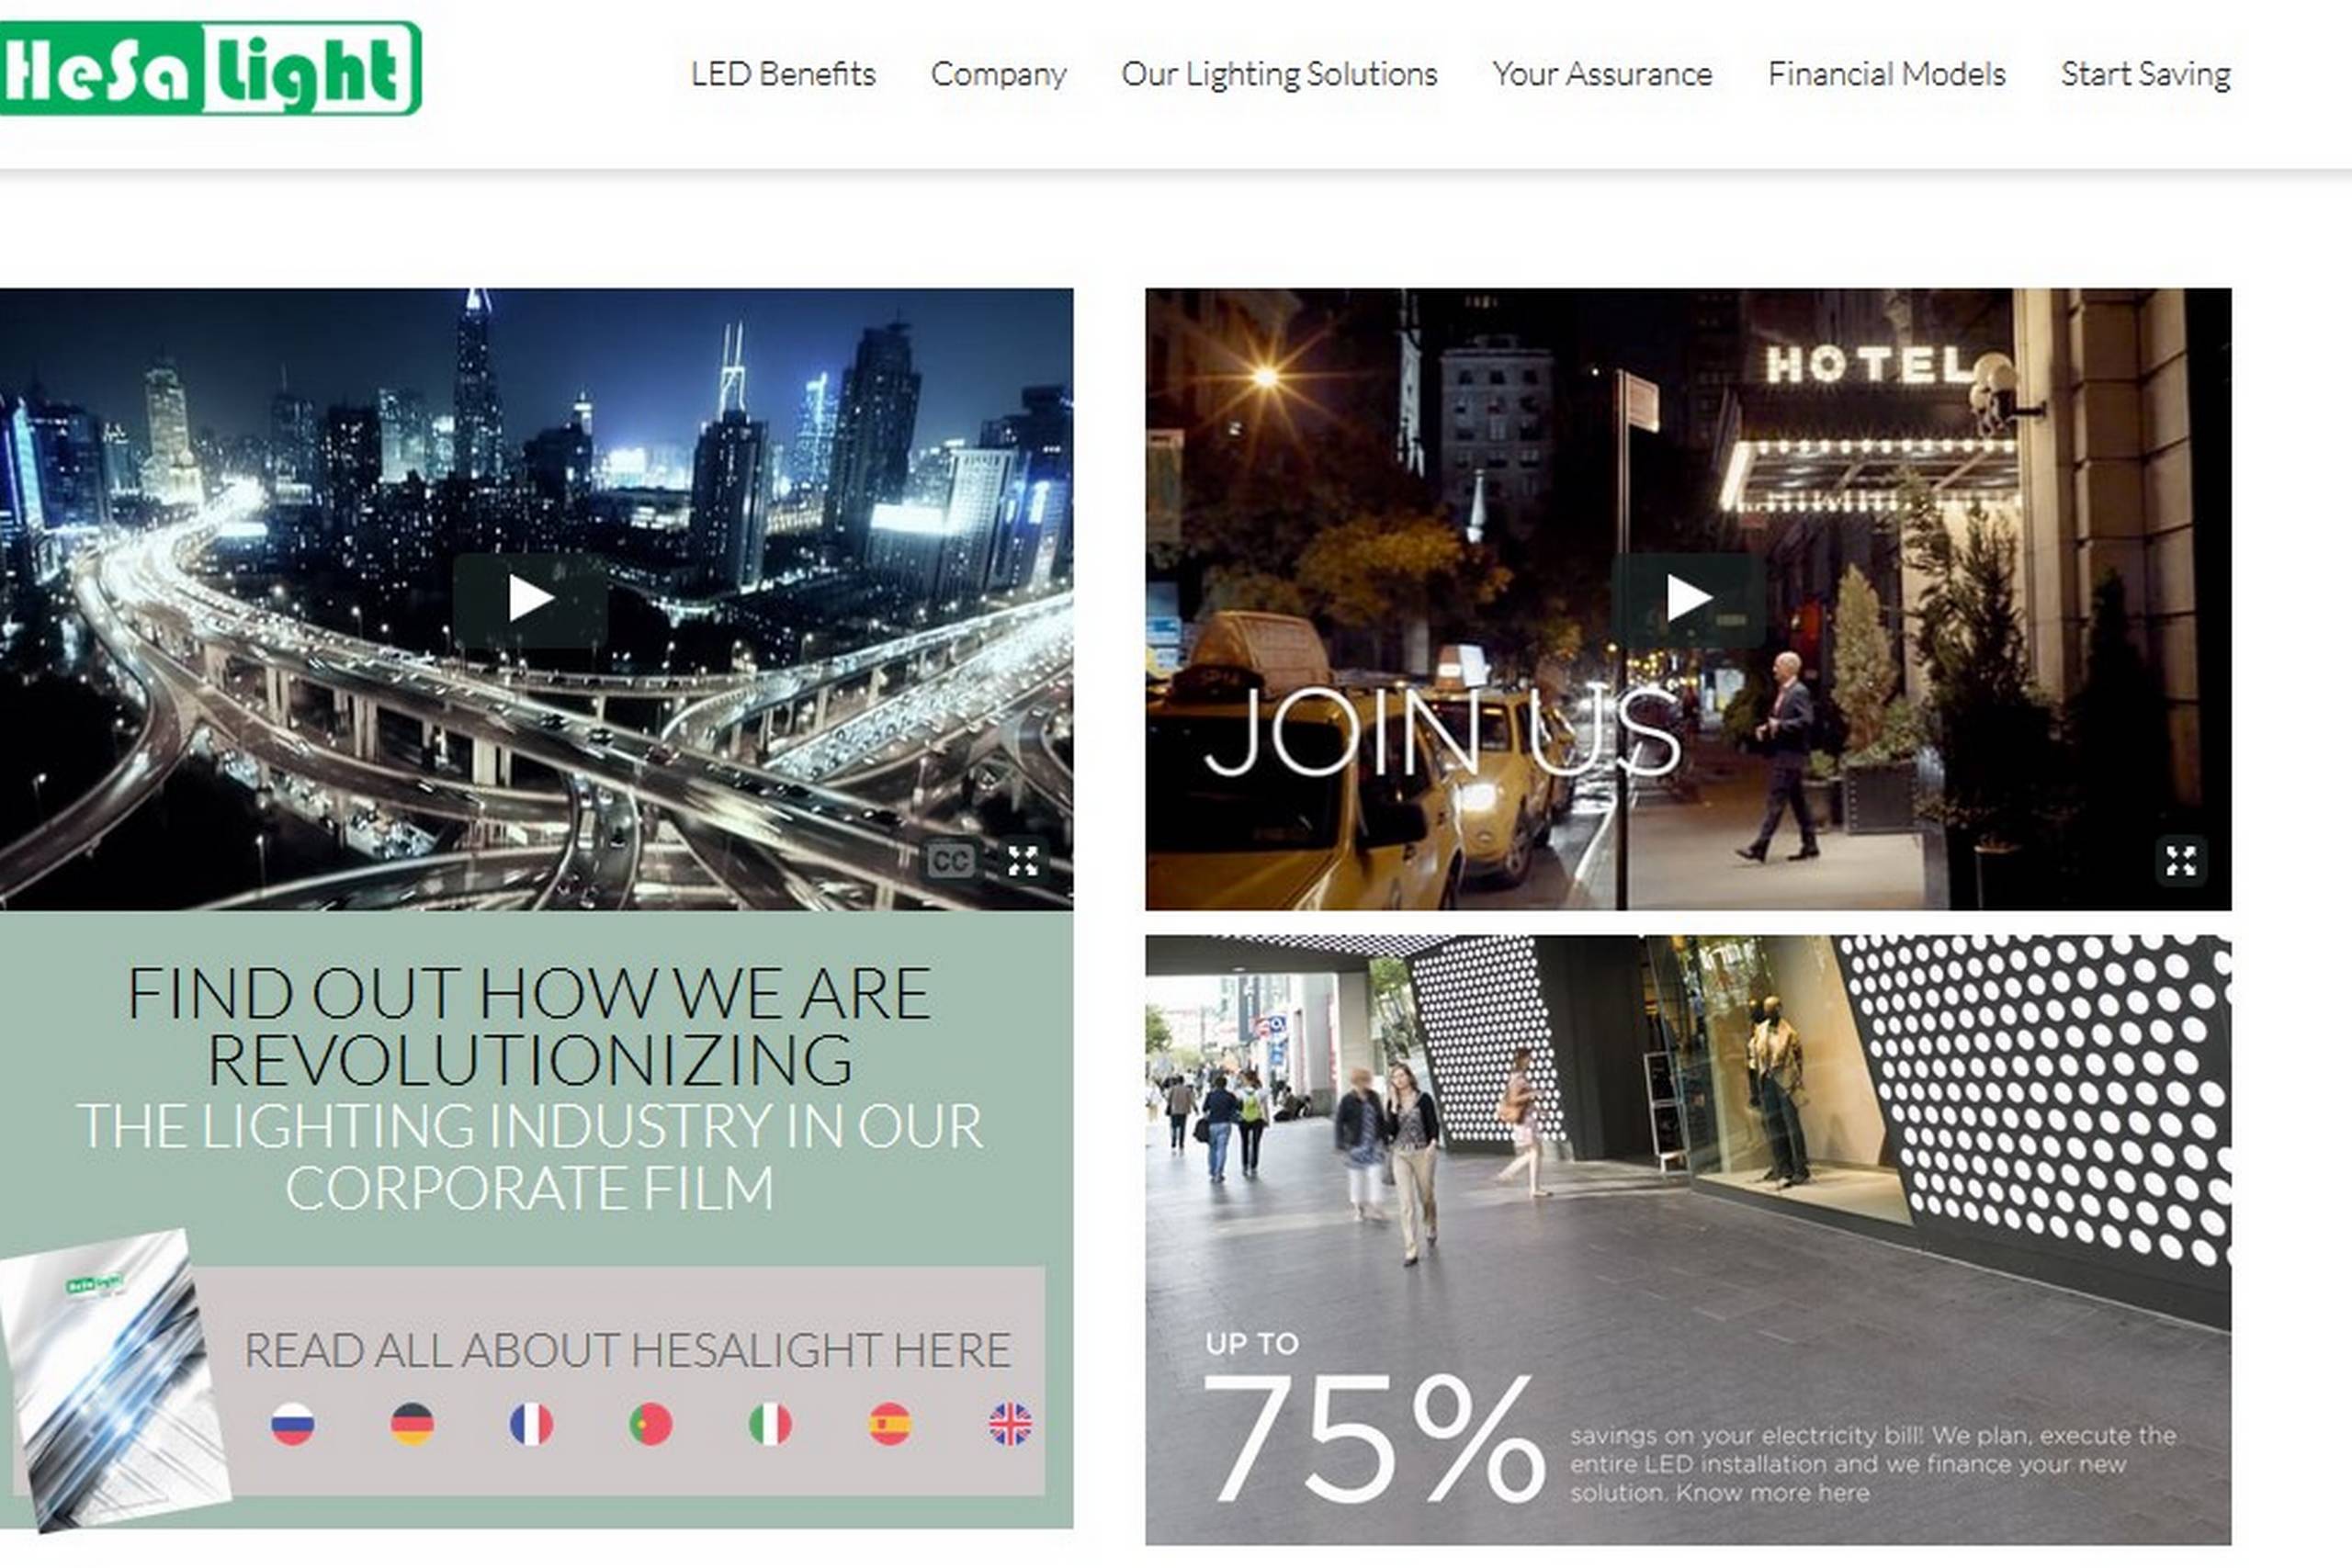This screenshot has width=2352, height=1568.
Task: Select the Portuguese flag icon
Action: coord(651,1424)
